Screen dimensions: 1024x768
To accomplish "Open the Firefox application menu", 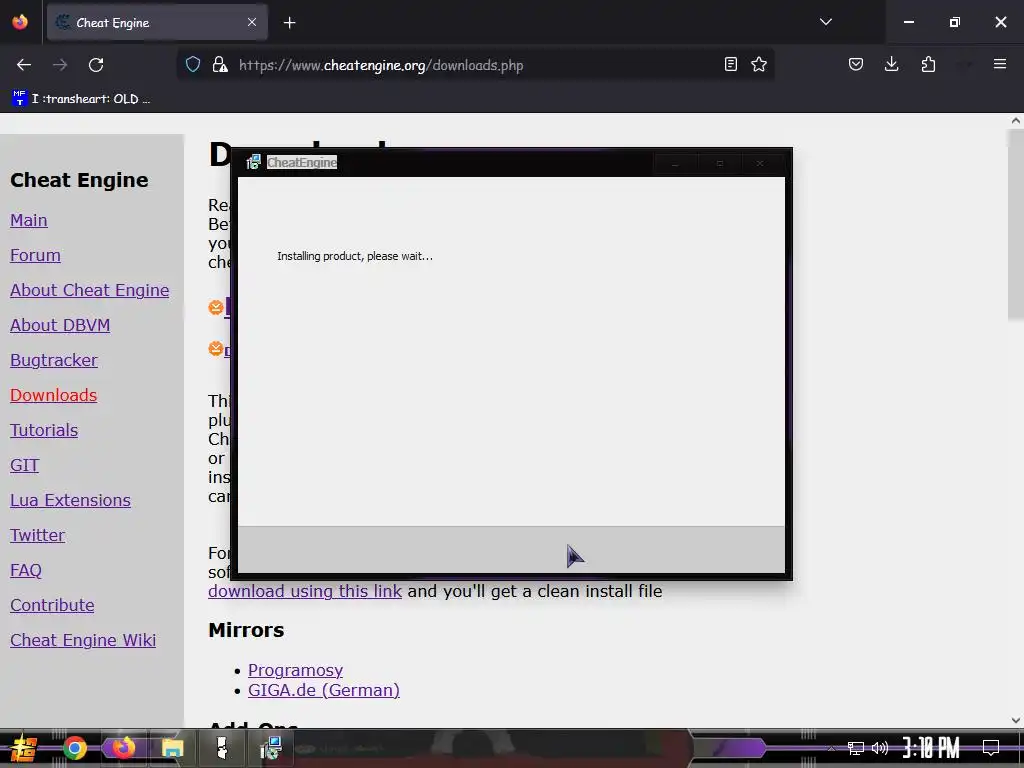I will (999, 64).
